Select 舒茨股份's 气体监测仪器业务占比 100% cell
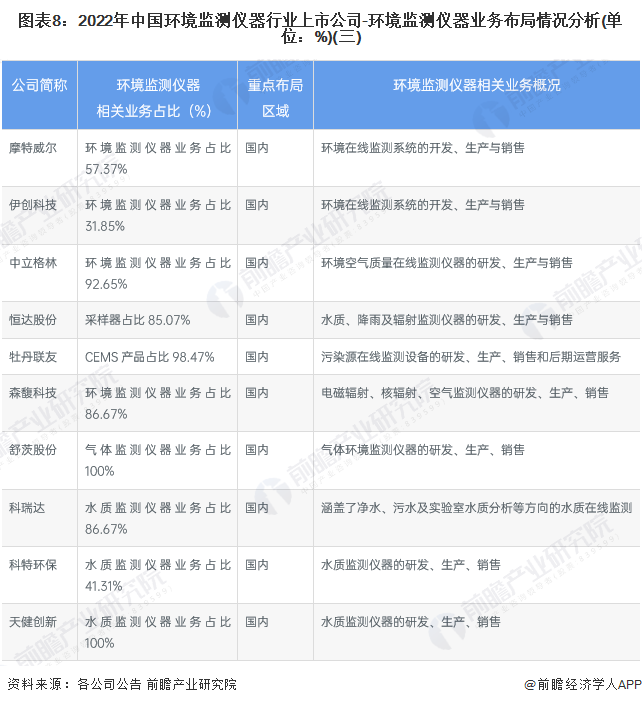Screen dimensions: 642x705 click(158, 461)
